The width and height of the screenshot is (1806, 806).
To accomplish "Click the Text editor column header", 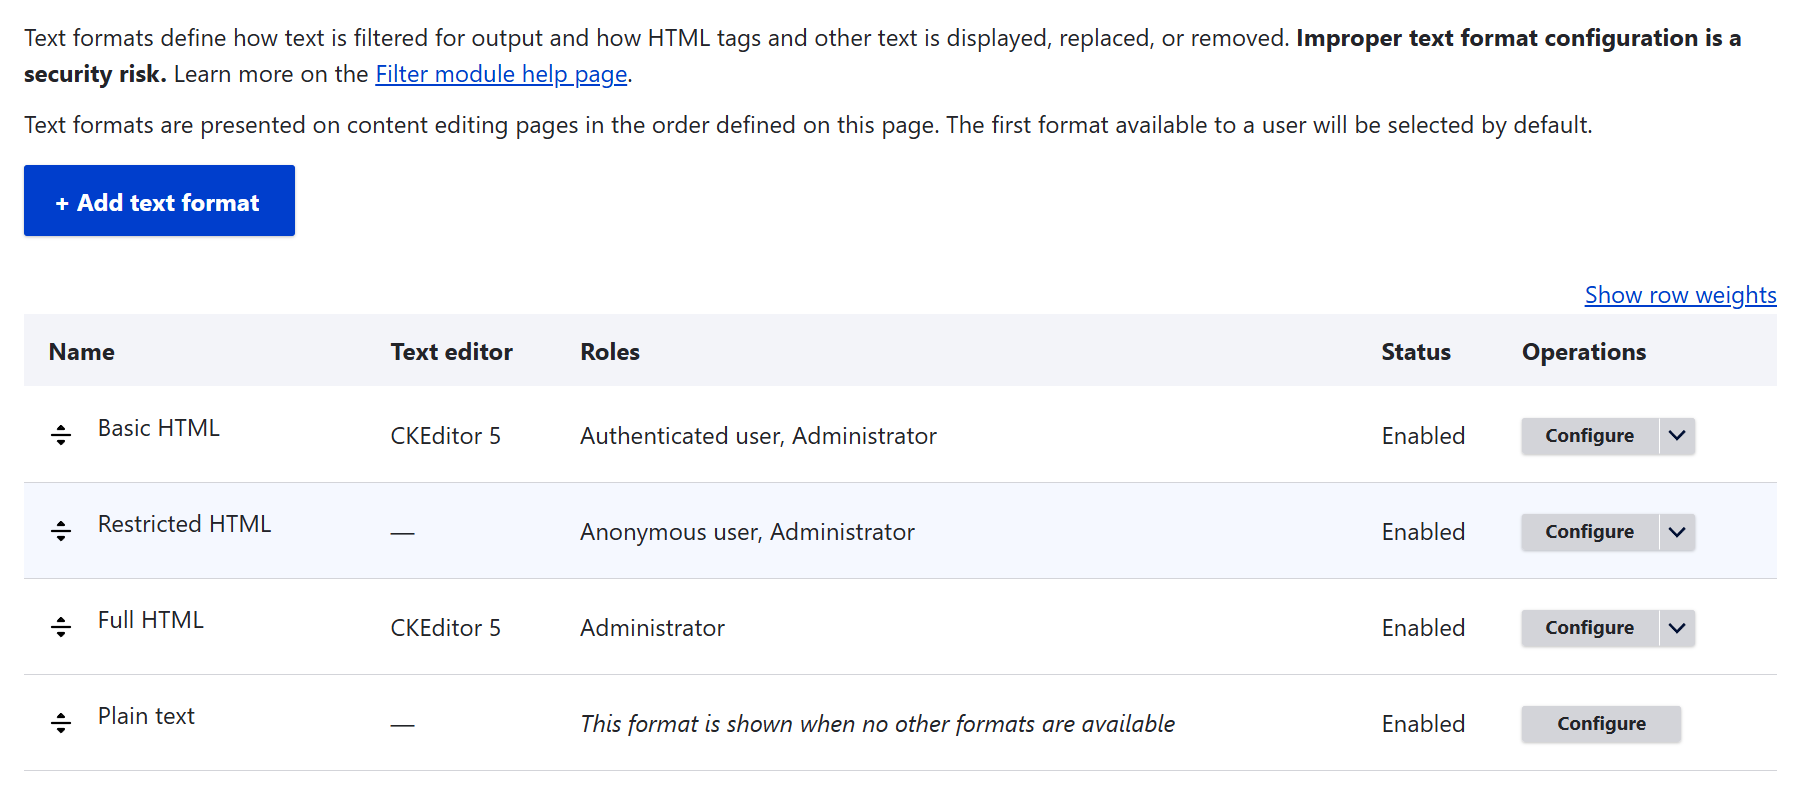I will point(451,352).
